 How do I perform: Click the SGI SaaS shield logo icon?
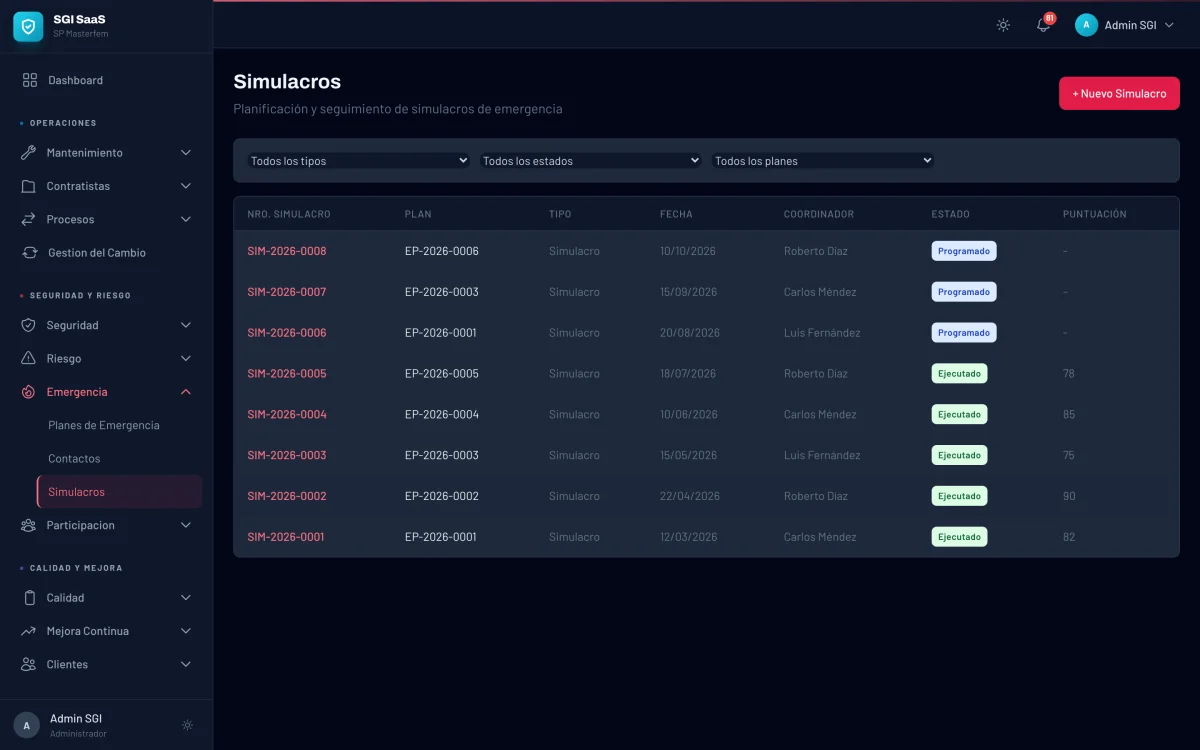pyautogui.click(x=28, y=27)
